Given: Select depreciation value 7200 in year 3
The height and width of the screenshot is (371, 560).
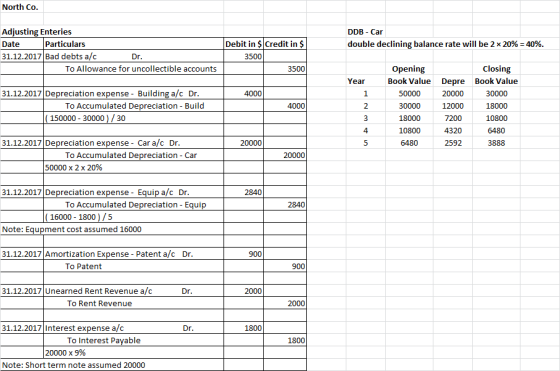Looking at the screenshot, I should coord(453,118).
